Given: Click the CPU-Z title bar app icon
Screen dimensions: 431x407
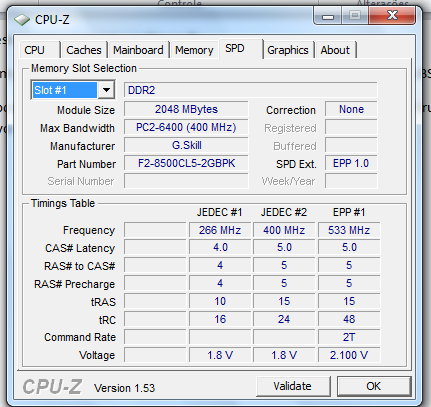Looking at the screenshot, I should (22, 20).
